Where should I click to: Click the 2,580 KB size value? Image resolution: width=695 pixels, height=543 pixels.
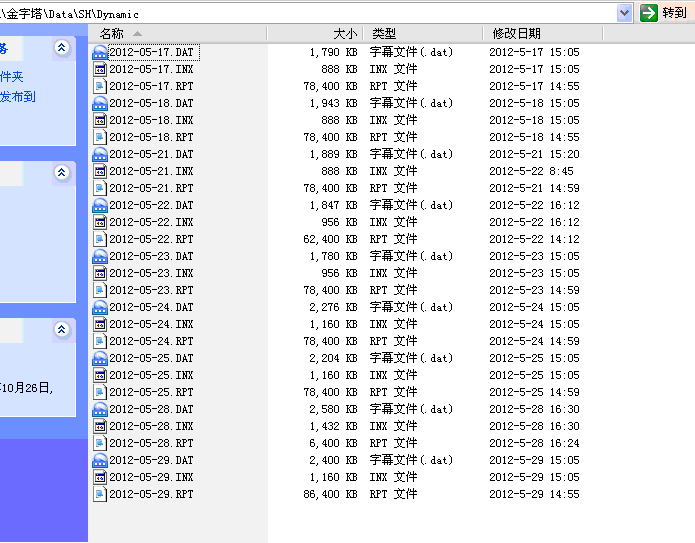[x=333, y=409]
